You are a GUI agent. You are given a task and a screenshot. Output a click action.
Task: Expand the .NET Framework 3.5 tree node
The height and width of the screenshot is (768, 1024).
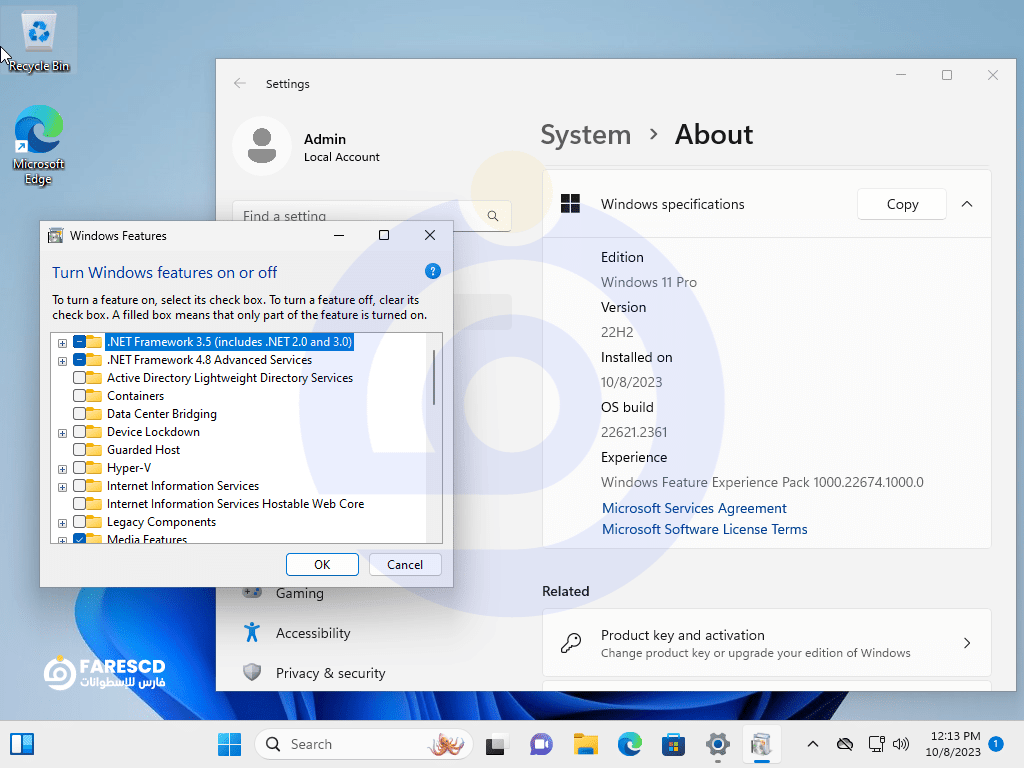click(62, 343)
